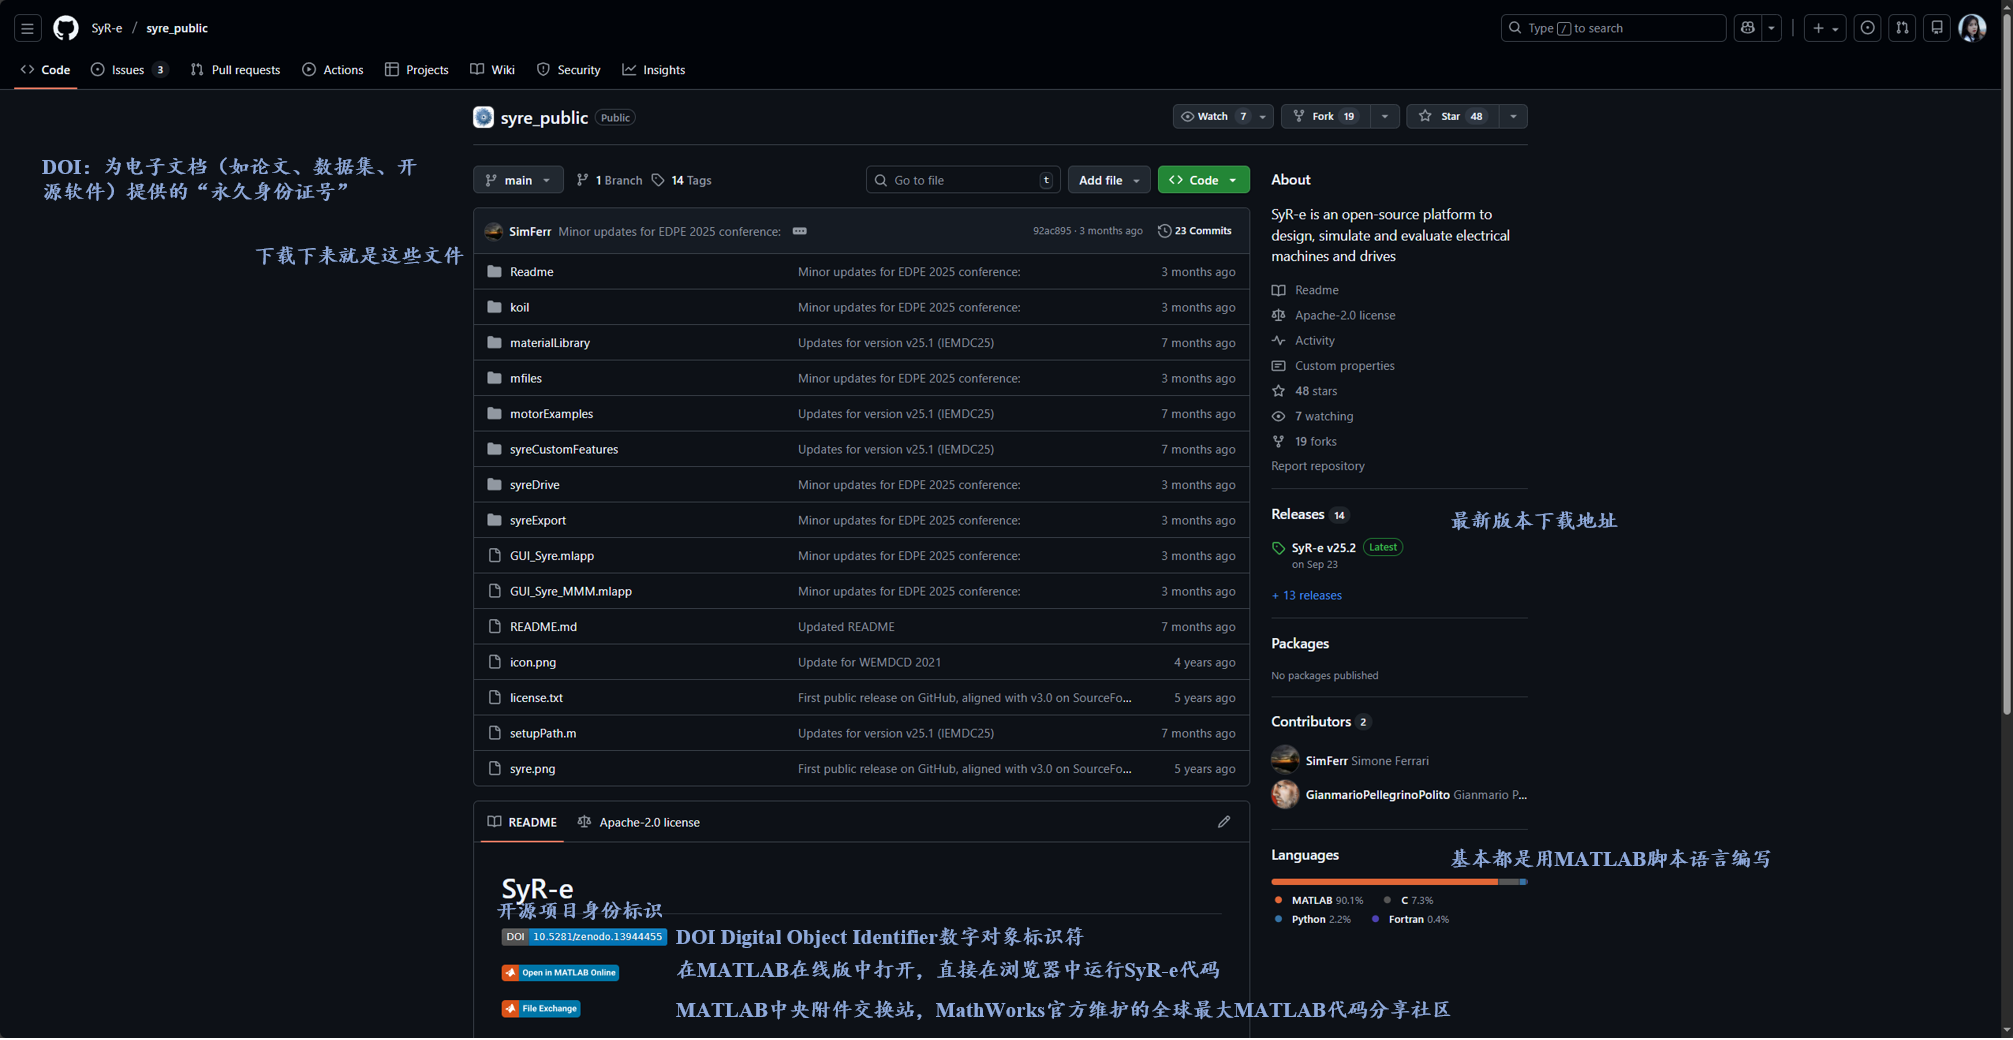Screen dimensions: 2013x1040
Task: Expand the Watch notification options arrow
Action: pyautogui.click(x=1263, y=117)
